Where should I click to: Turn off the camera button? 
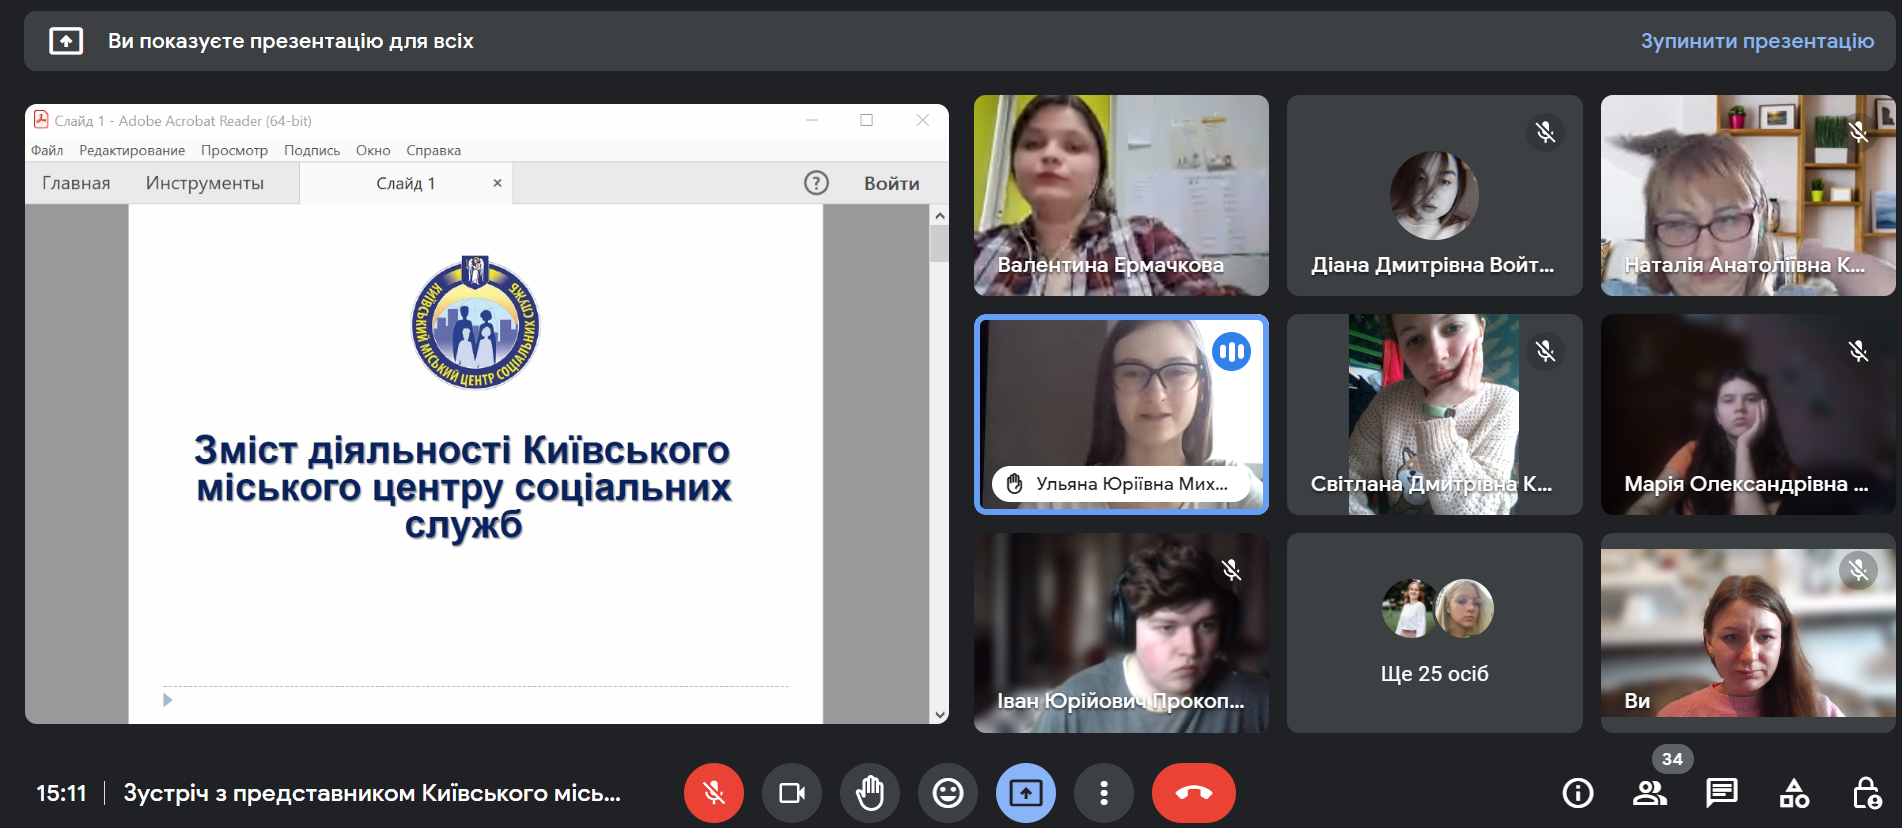(x=791, y=793)
